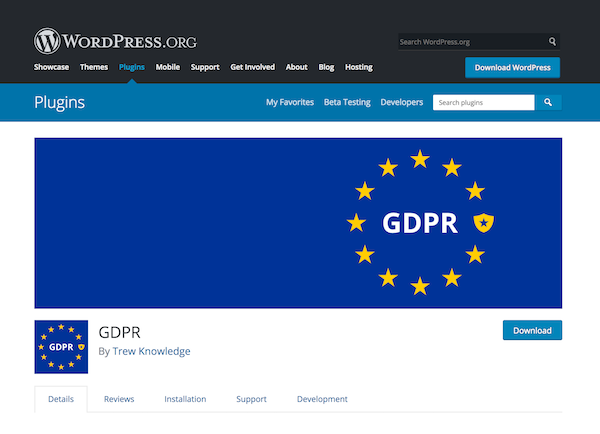Viewport: 600px width, 434px height.
Task: Open the Mobile menu item
Action: 168,67
